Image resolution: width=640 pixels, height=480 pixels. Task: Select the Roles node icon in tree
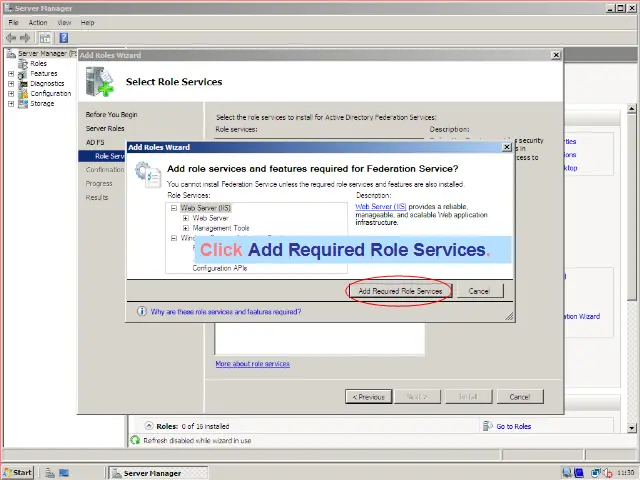[x=23, y=64]
